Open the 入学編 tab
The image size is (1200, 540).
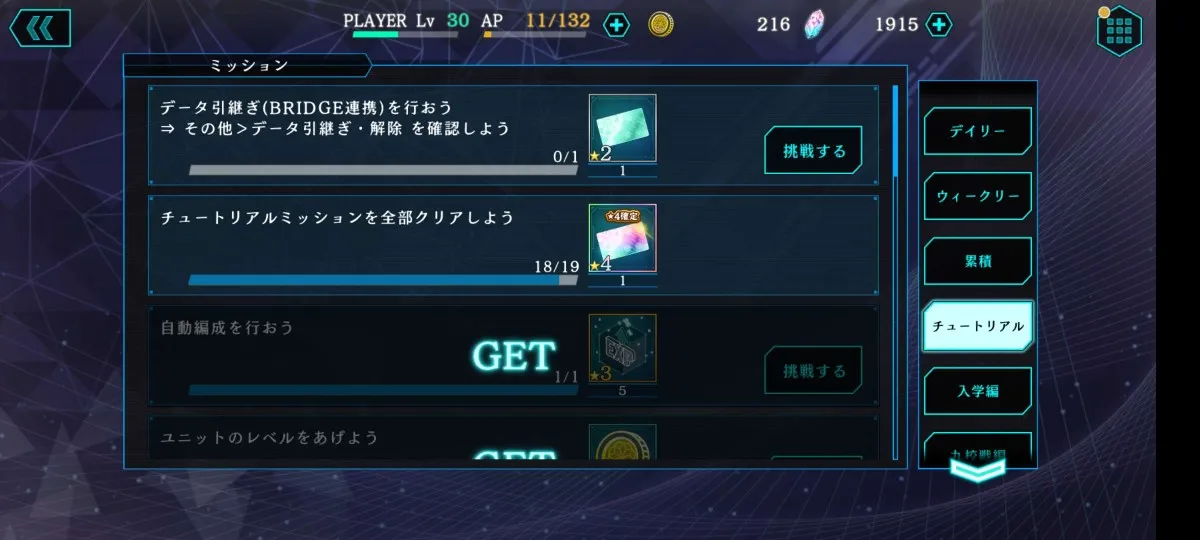pyautogui.click(x=978, y=391)
